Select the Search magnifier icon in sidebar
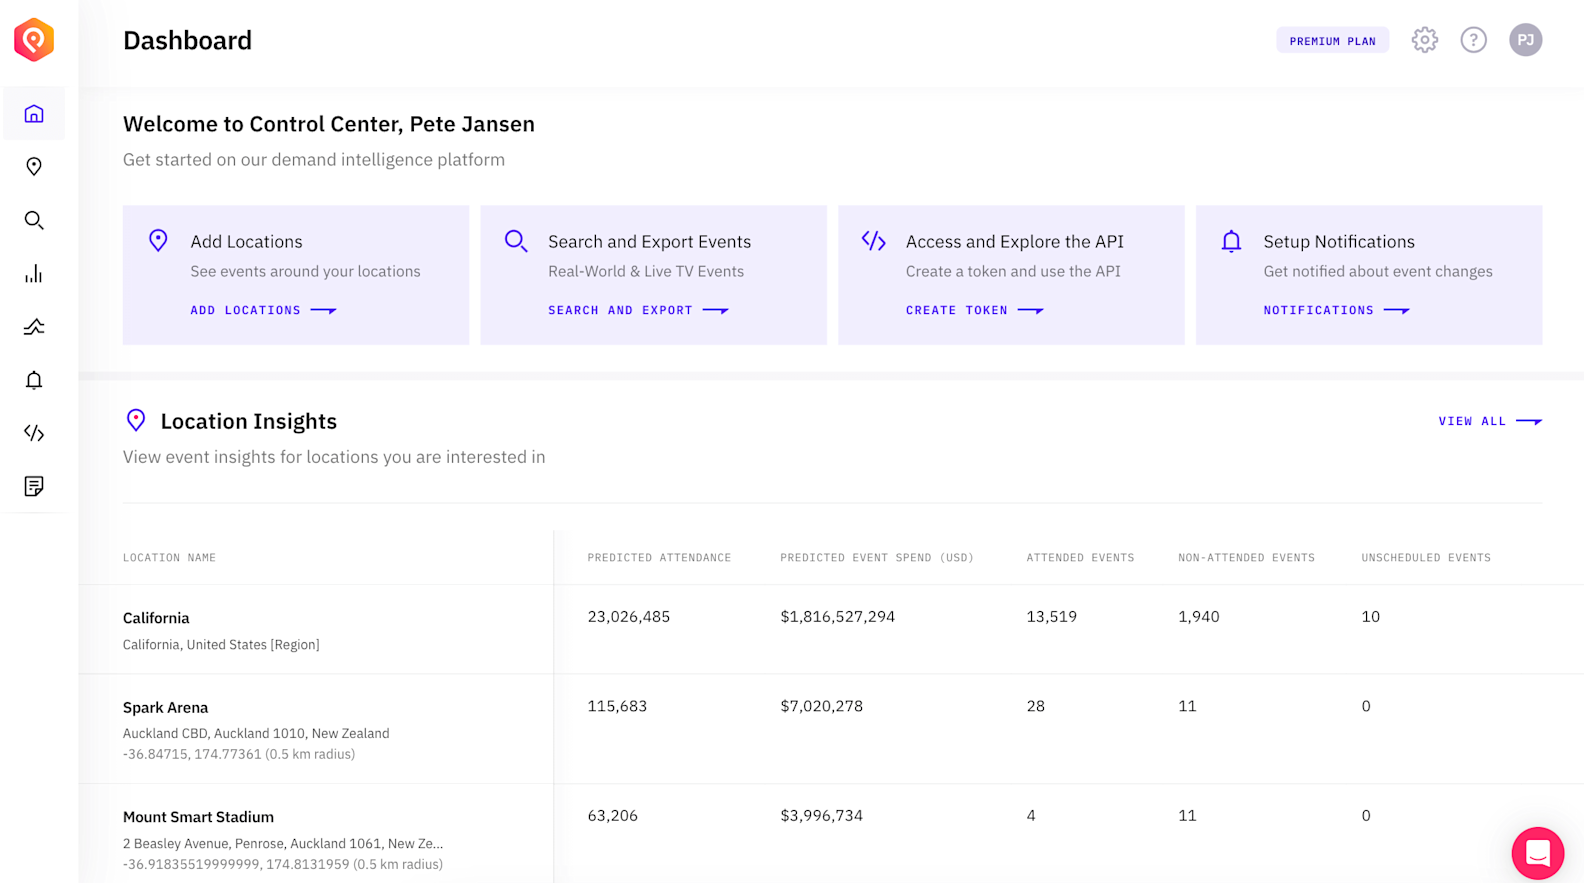 coord(34,220)
